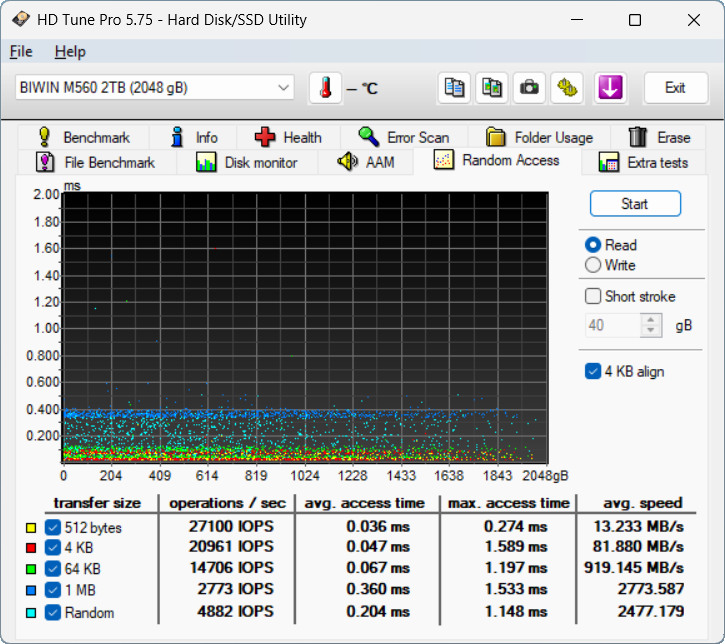The height and width of the screenshot is (644, 725).
Task: Click the Exit button
Action: pyautogui.click(x=675, y=87)
